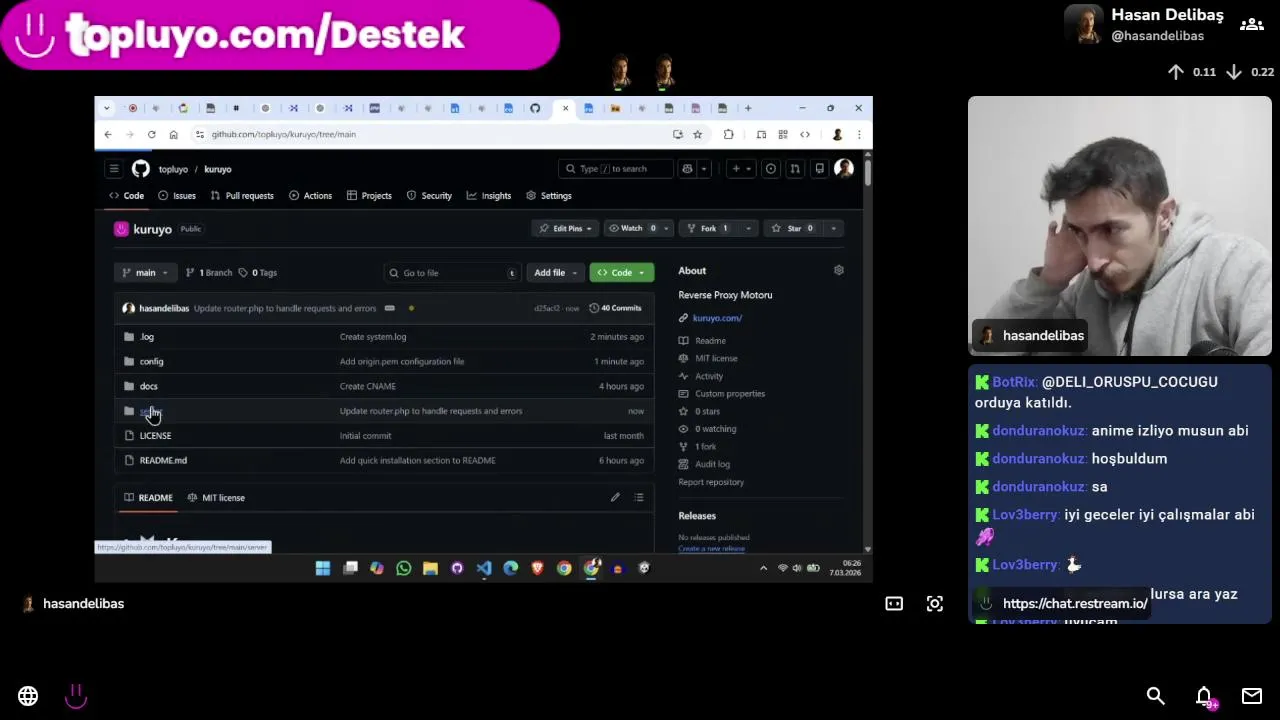Open Edge browser from taskbar
Viewport: 1280px width, 720px height.
[511, 568]
